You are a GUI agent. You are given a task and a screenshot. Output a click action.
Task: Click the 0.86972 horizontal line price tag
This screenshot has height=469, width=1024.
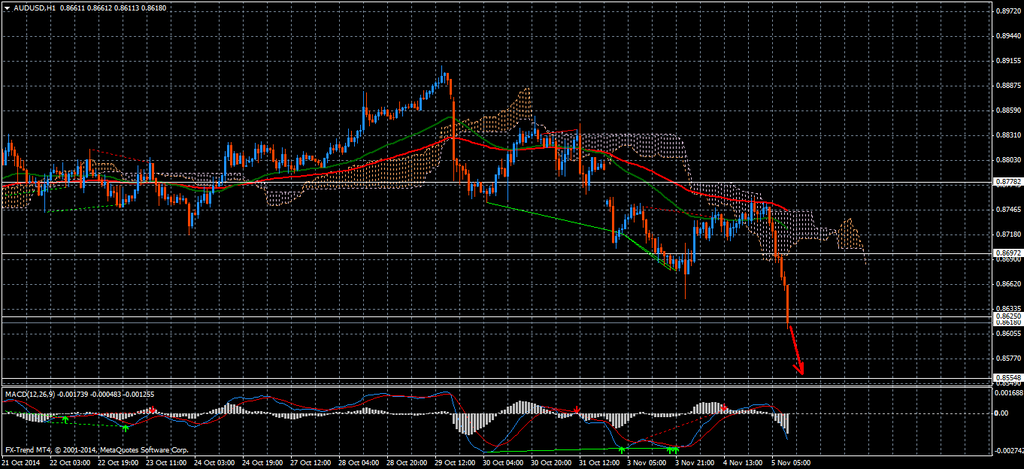[1006, 253]
